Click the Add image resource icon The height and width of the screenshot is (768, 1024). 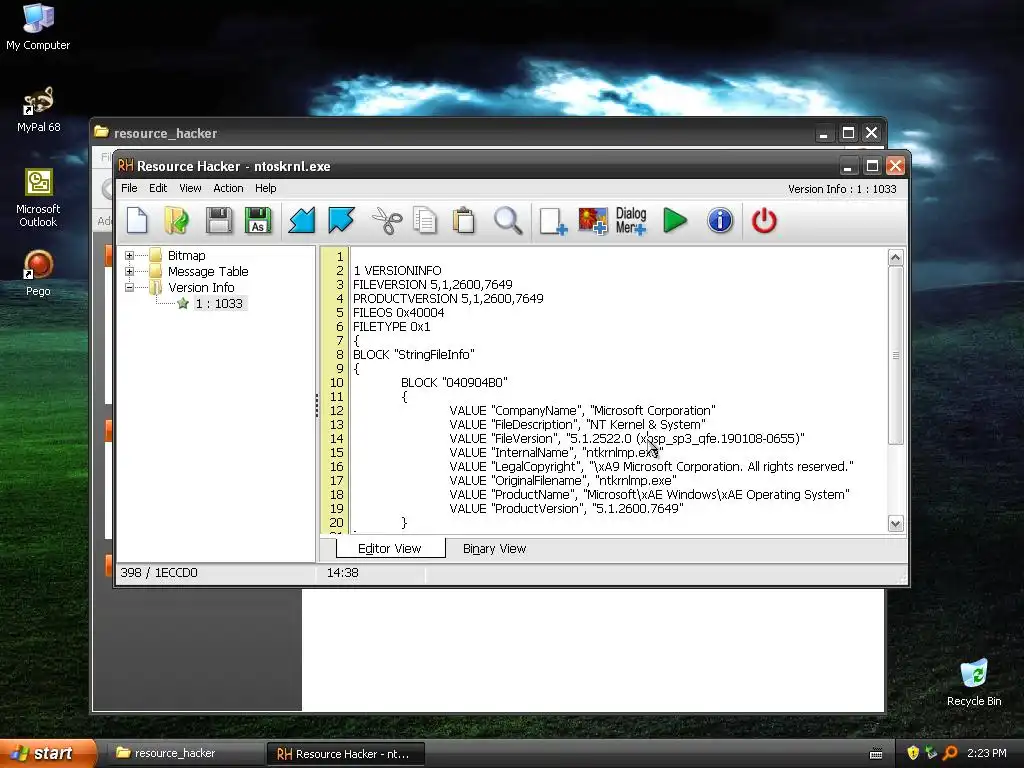(592, 221)
